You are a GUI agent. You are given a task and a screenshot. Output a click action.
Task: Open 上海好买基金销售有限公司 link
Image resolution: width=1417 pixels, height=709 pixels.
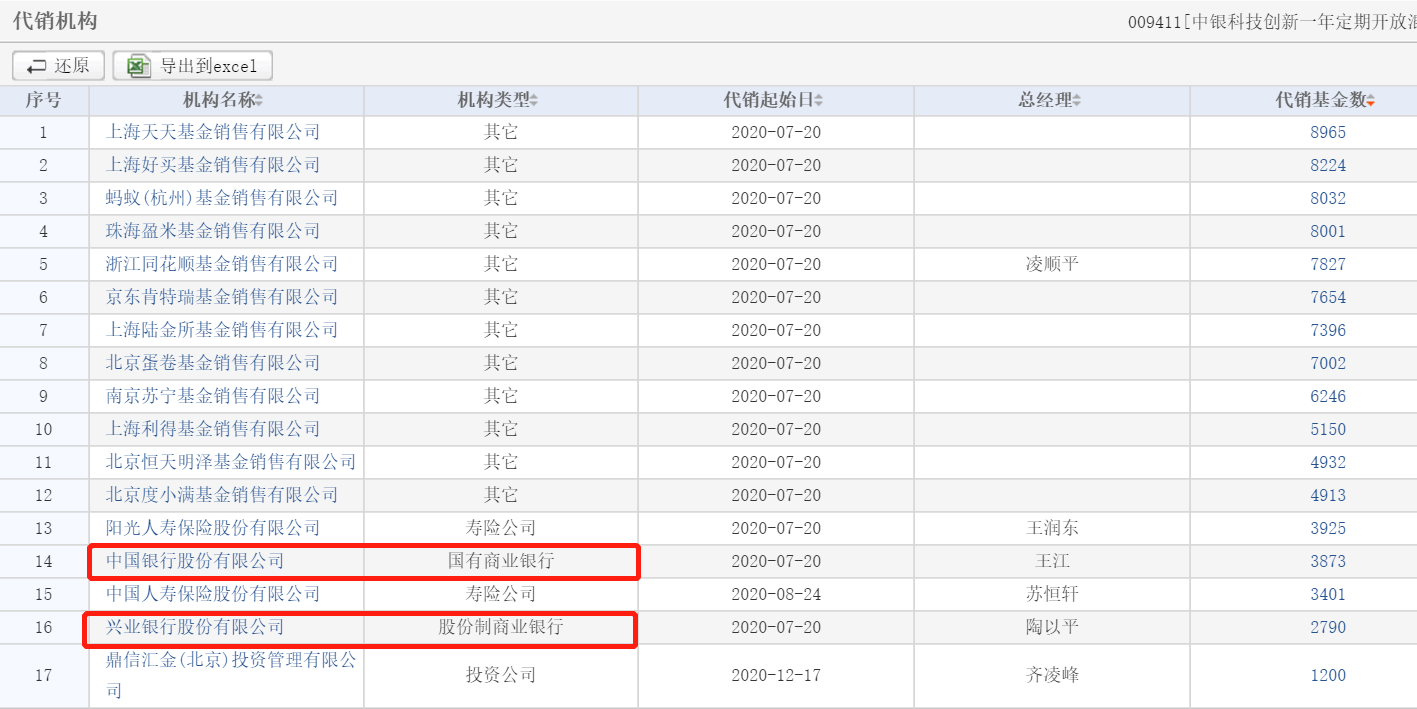point(213,165)
